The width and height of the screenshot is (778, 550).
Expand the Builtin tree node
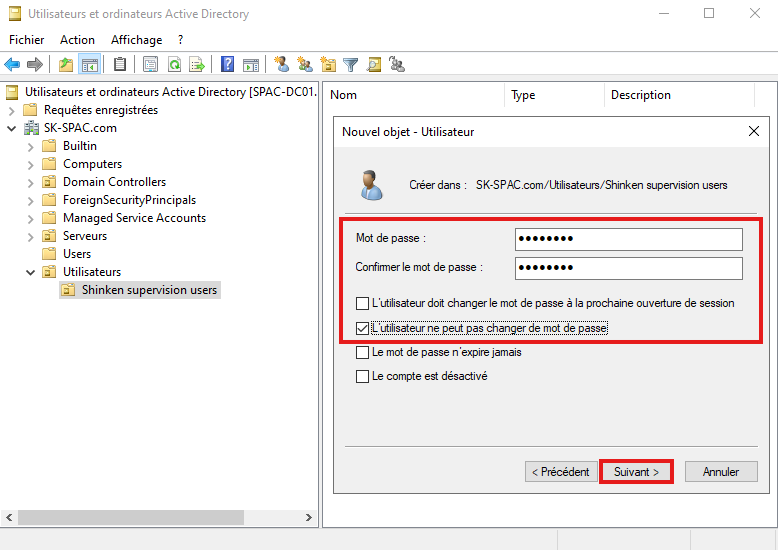30,146
